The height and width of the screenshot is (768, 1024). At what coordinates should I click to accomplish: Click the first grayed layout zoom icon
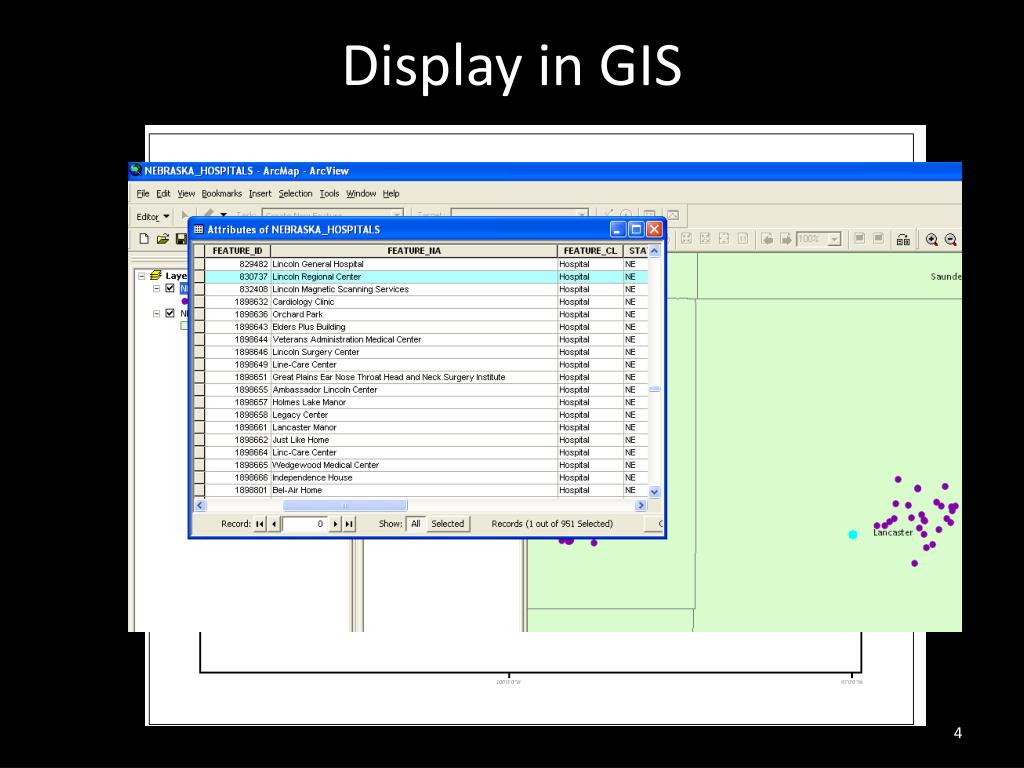click(686, 238)
